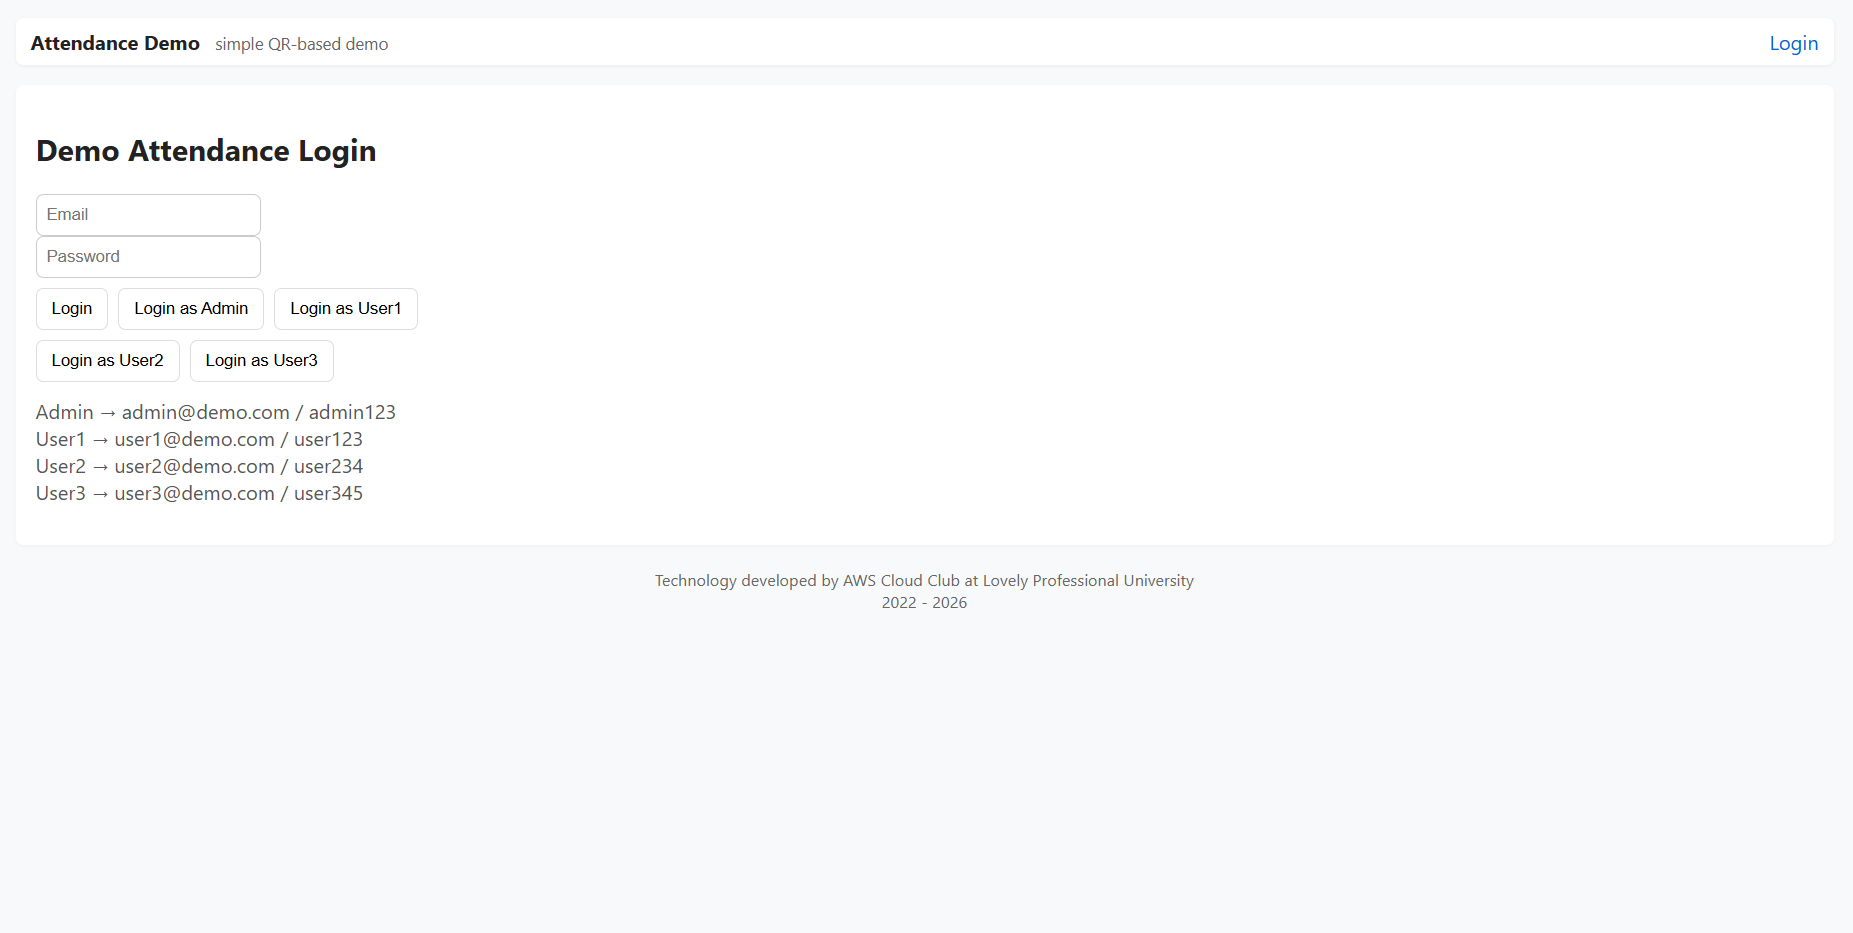Viewport: 1853px width, 933px height.
Task: Click the user2@demo.com email text
Action: (194, 466)
